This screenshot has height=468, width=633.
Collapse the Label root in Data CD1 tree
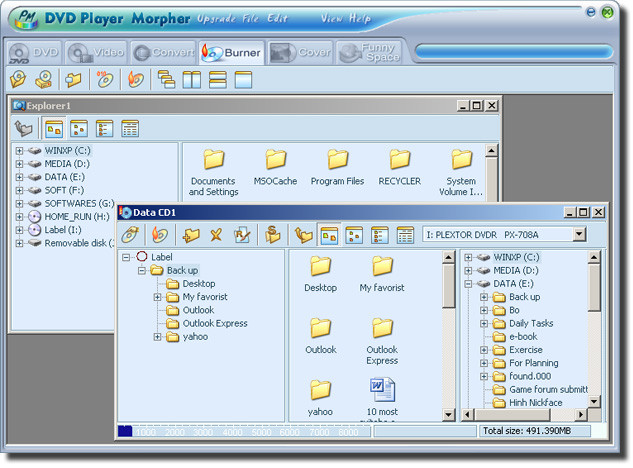(126, 257)
